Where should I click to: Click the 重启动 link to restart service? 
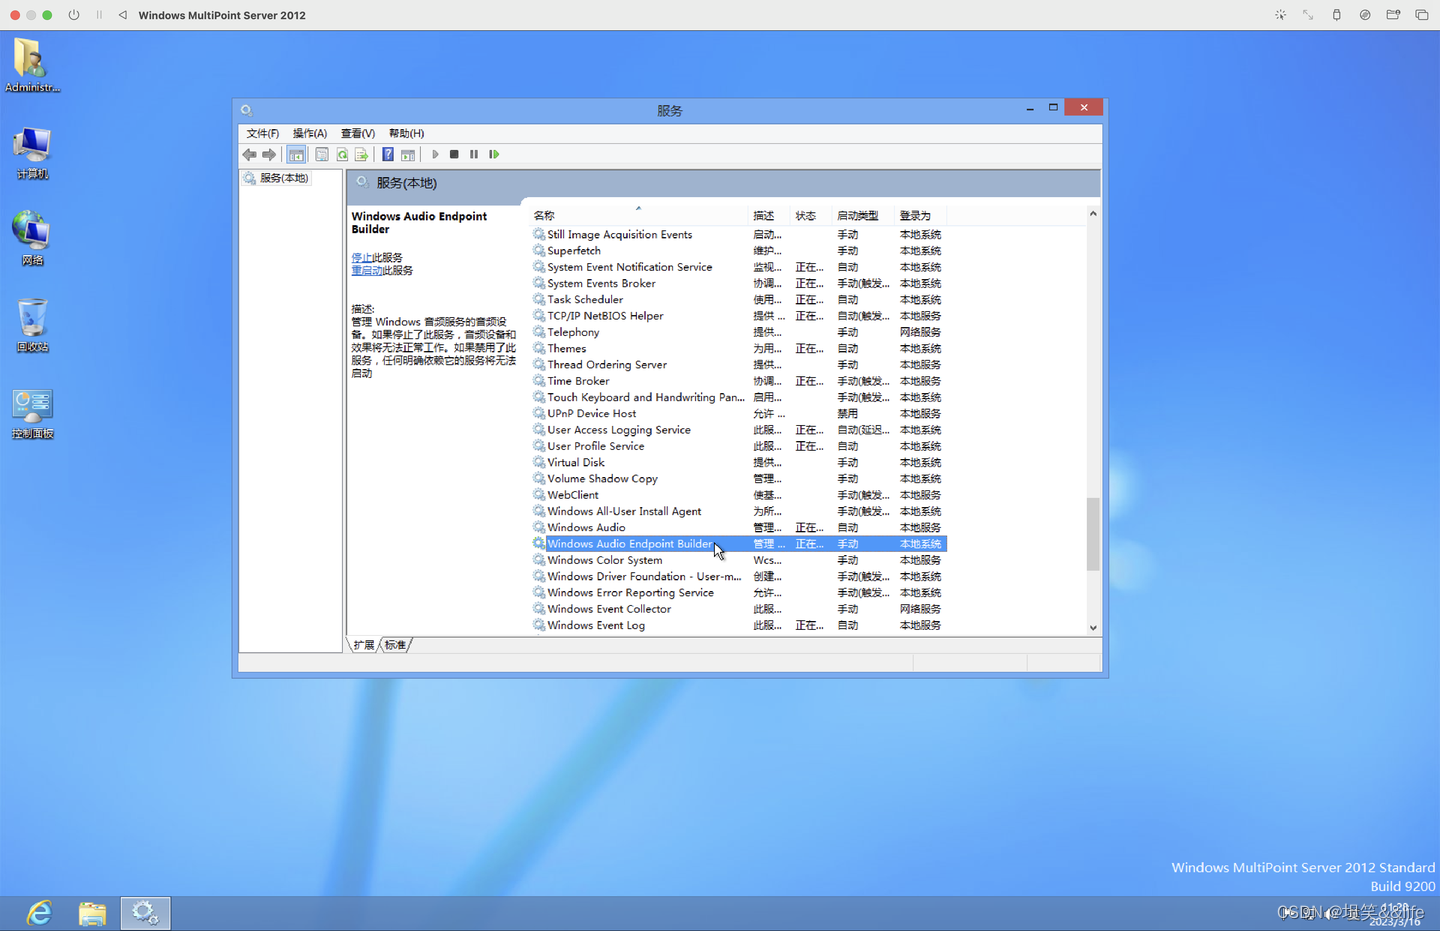pos(366,271)
